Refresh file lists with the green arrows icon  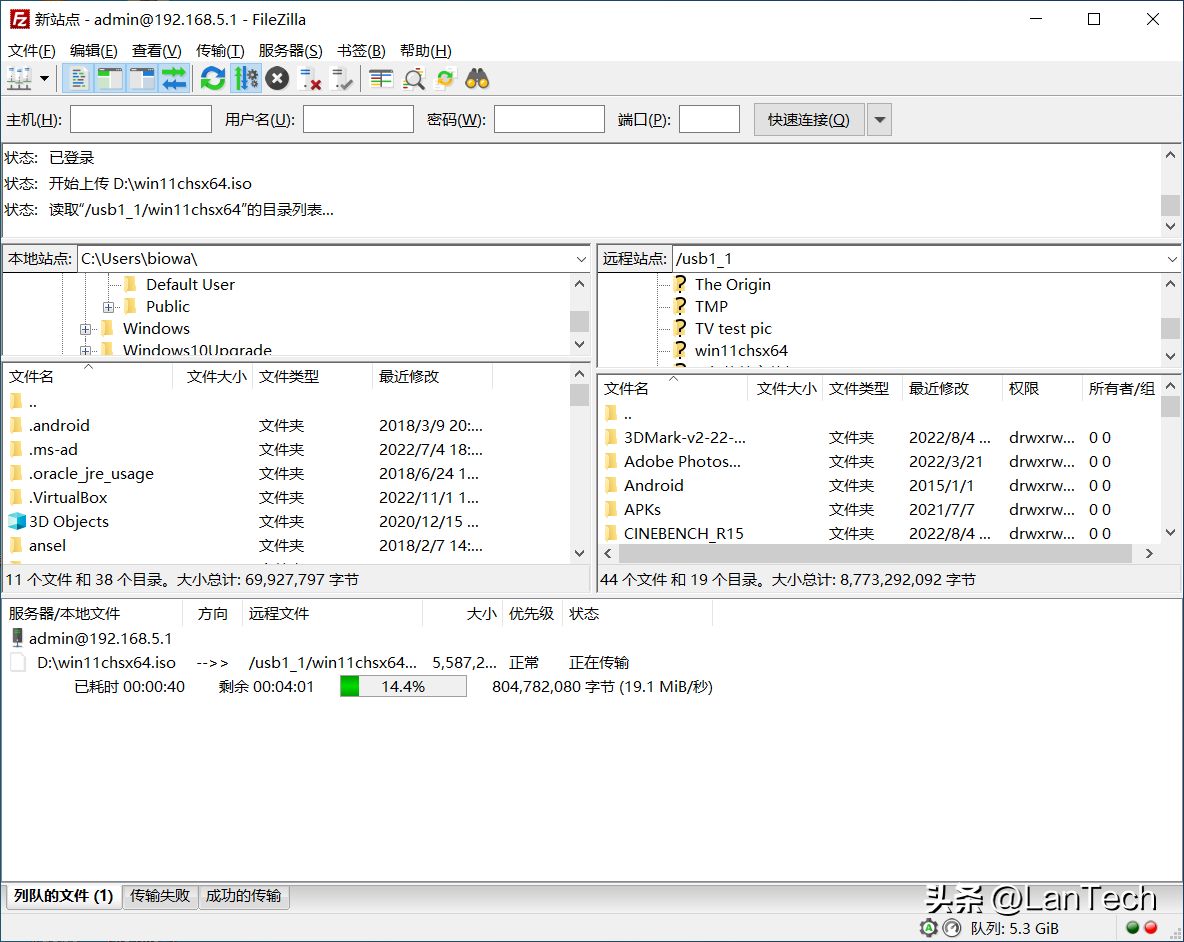point(212,79)
